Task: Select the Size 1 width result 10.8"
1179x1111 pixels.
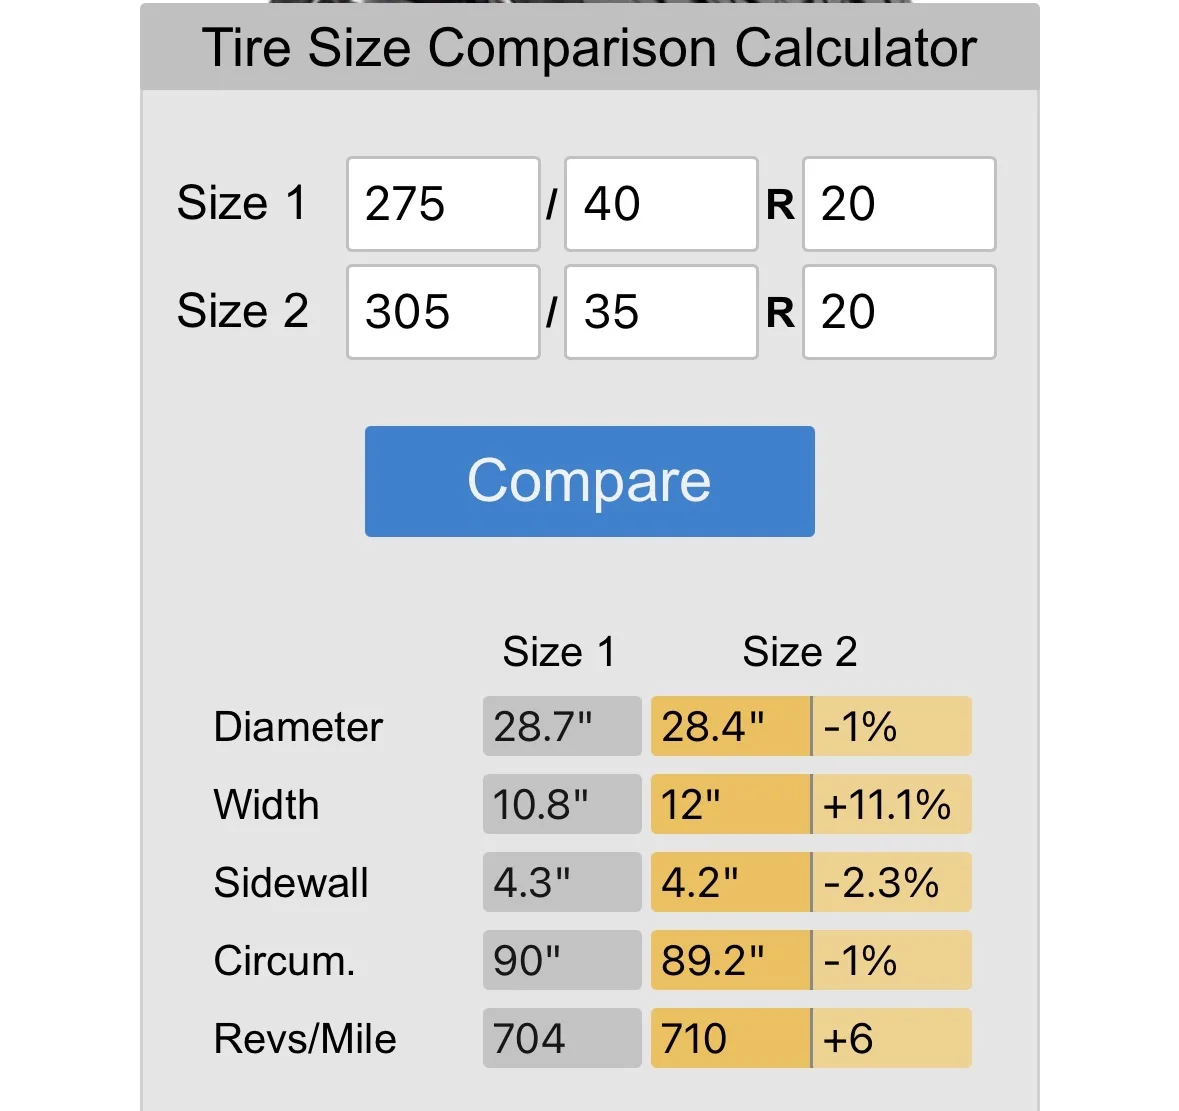Action: tap(561, 804)
